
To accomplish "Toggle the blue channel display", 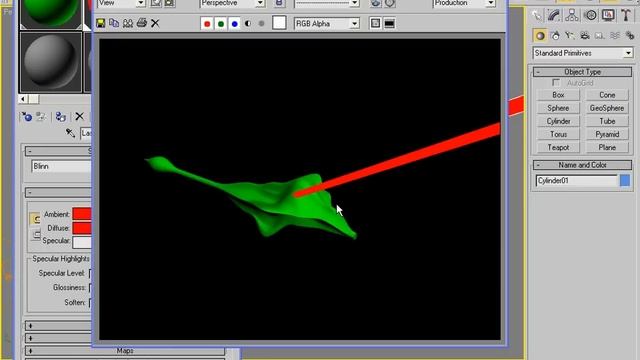I will 234,24.
